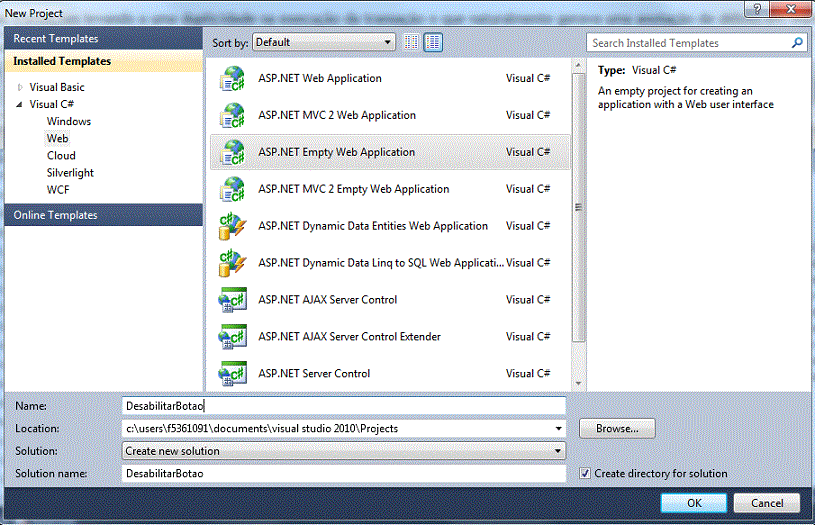Click the ASP.NET Server Control template icon
The height and width of the screenshot is (525, 815).
232,374
